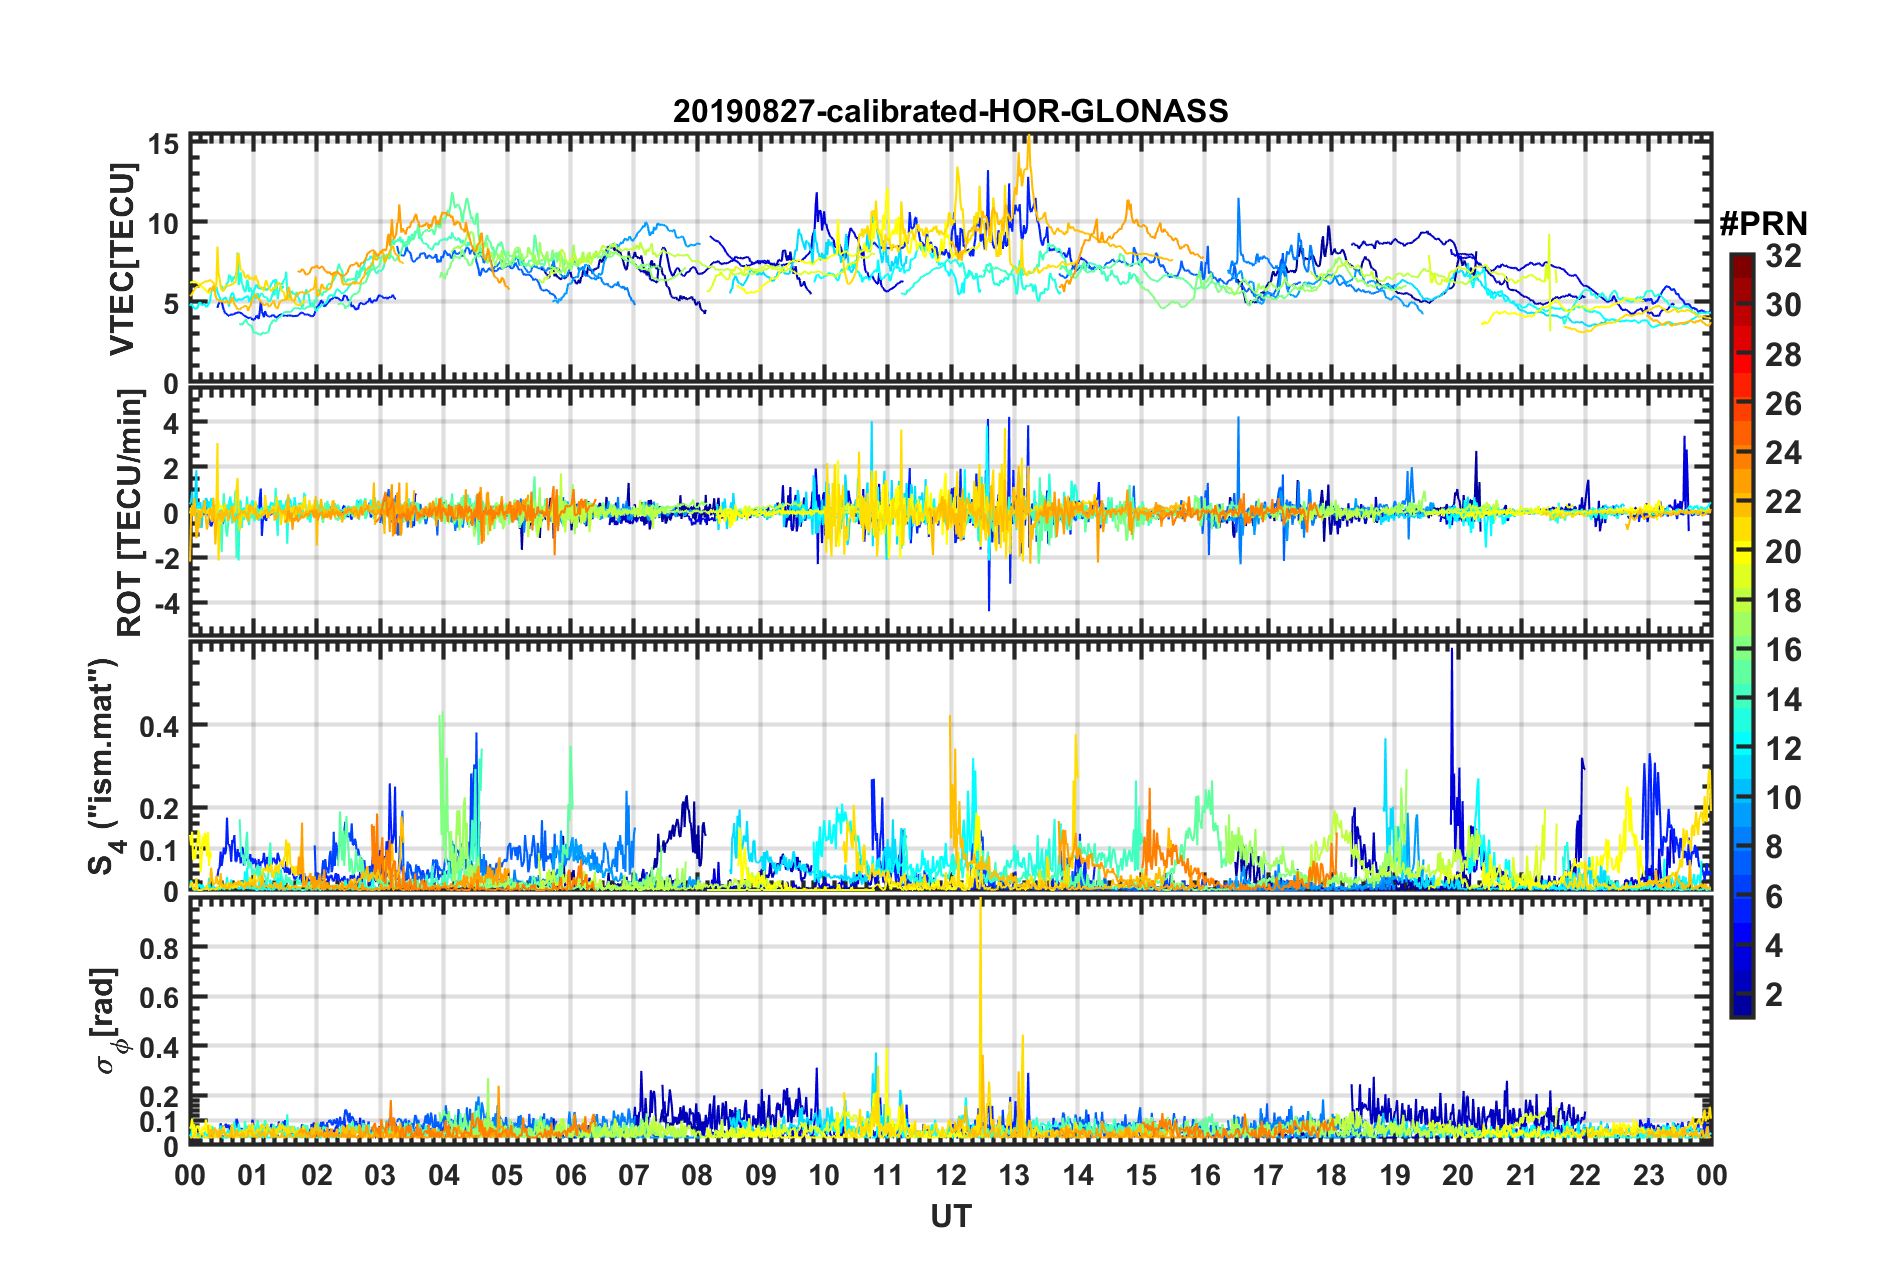Click the plot title "20190827-calibrated-HOR-GLONASS"

coord(950,111)
